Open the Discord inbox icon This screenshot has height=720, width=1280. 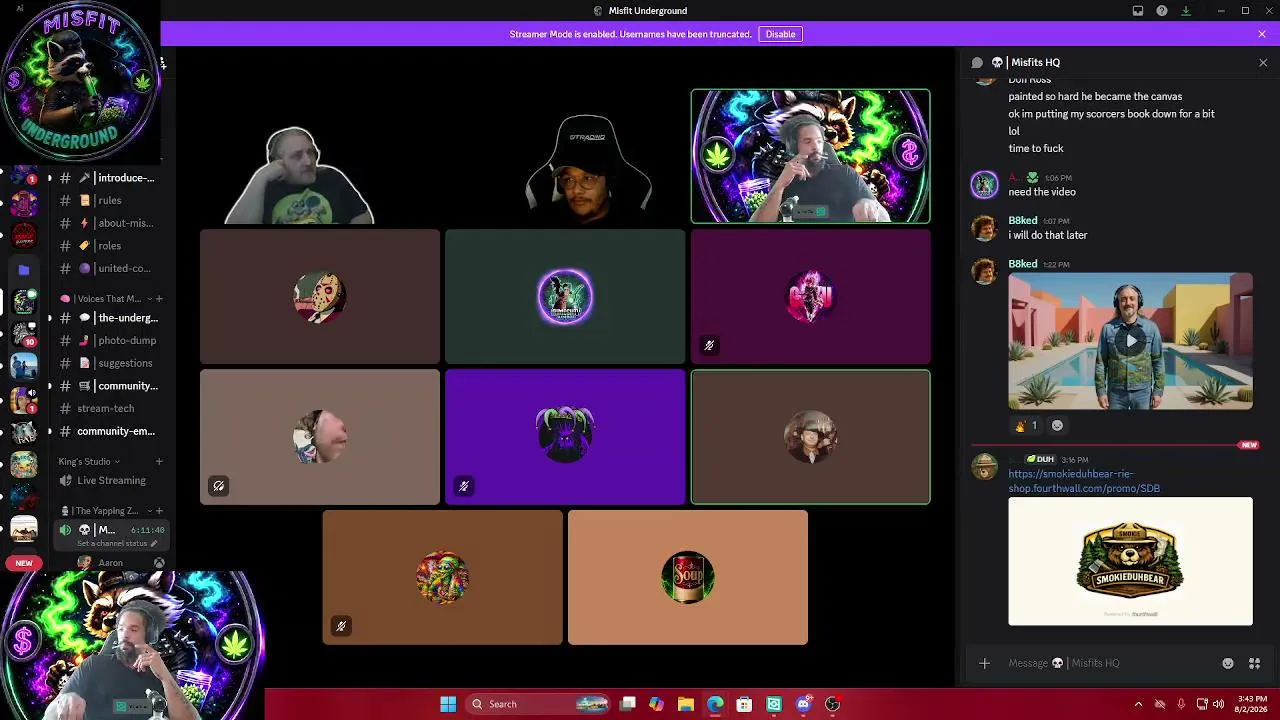1138,11
